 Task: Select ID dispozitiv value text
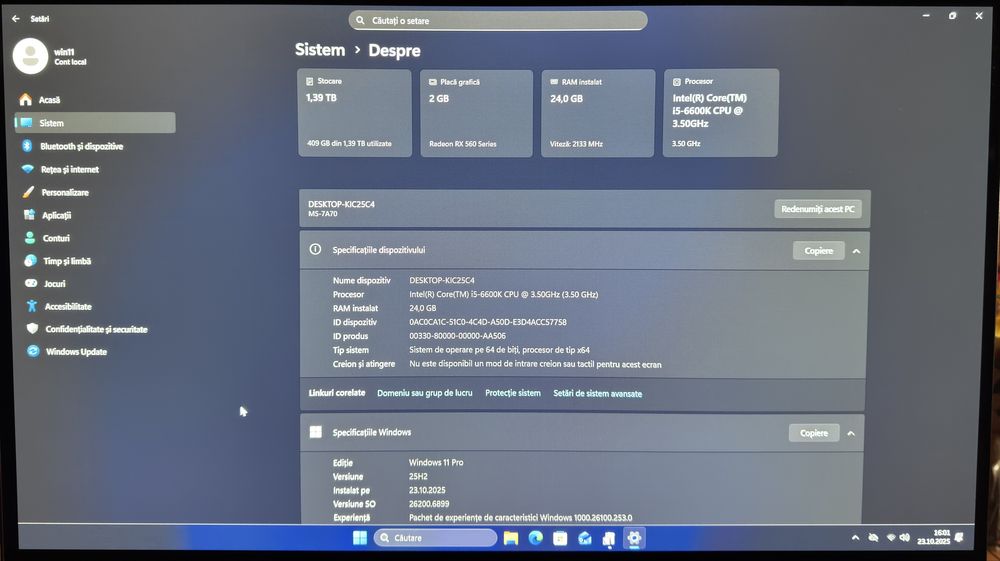click(488, 322)
